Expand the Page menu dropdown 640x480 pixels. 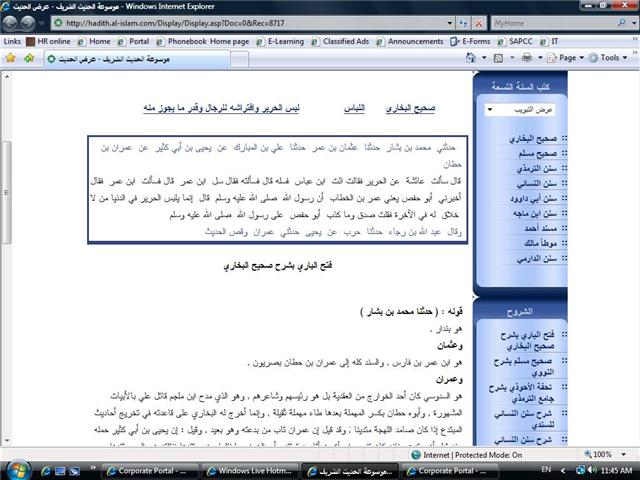pyautogui.click(x=568, y=58)
